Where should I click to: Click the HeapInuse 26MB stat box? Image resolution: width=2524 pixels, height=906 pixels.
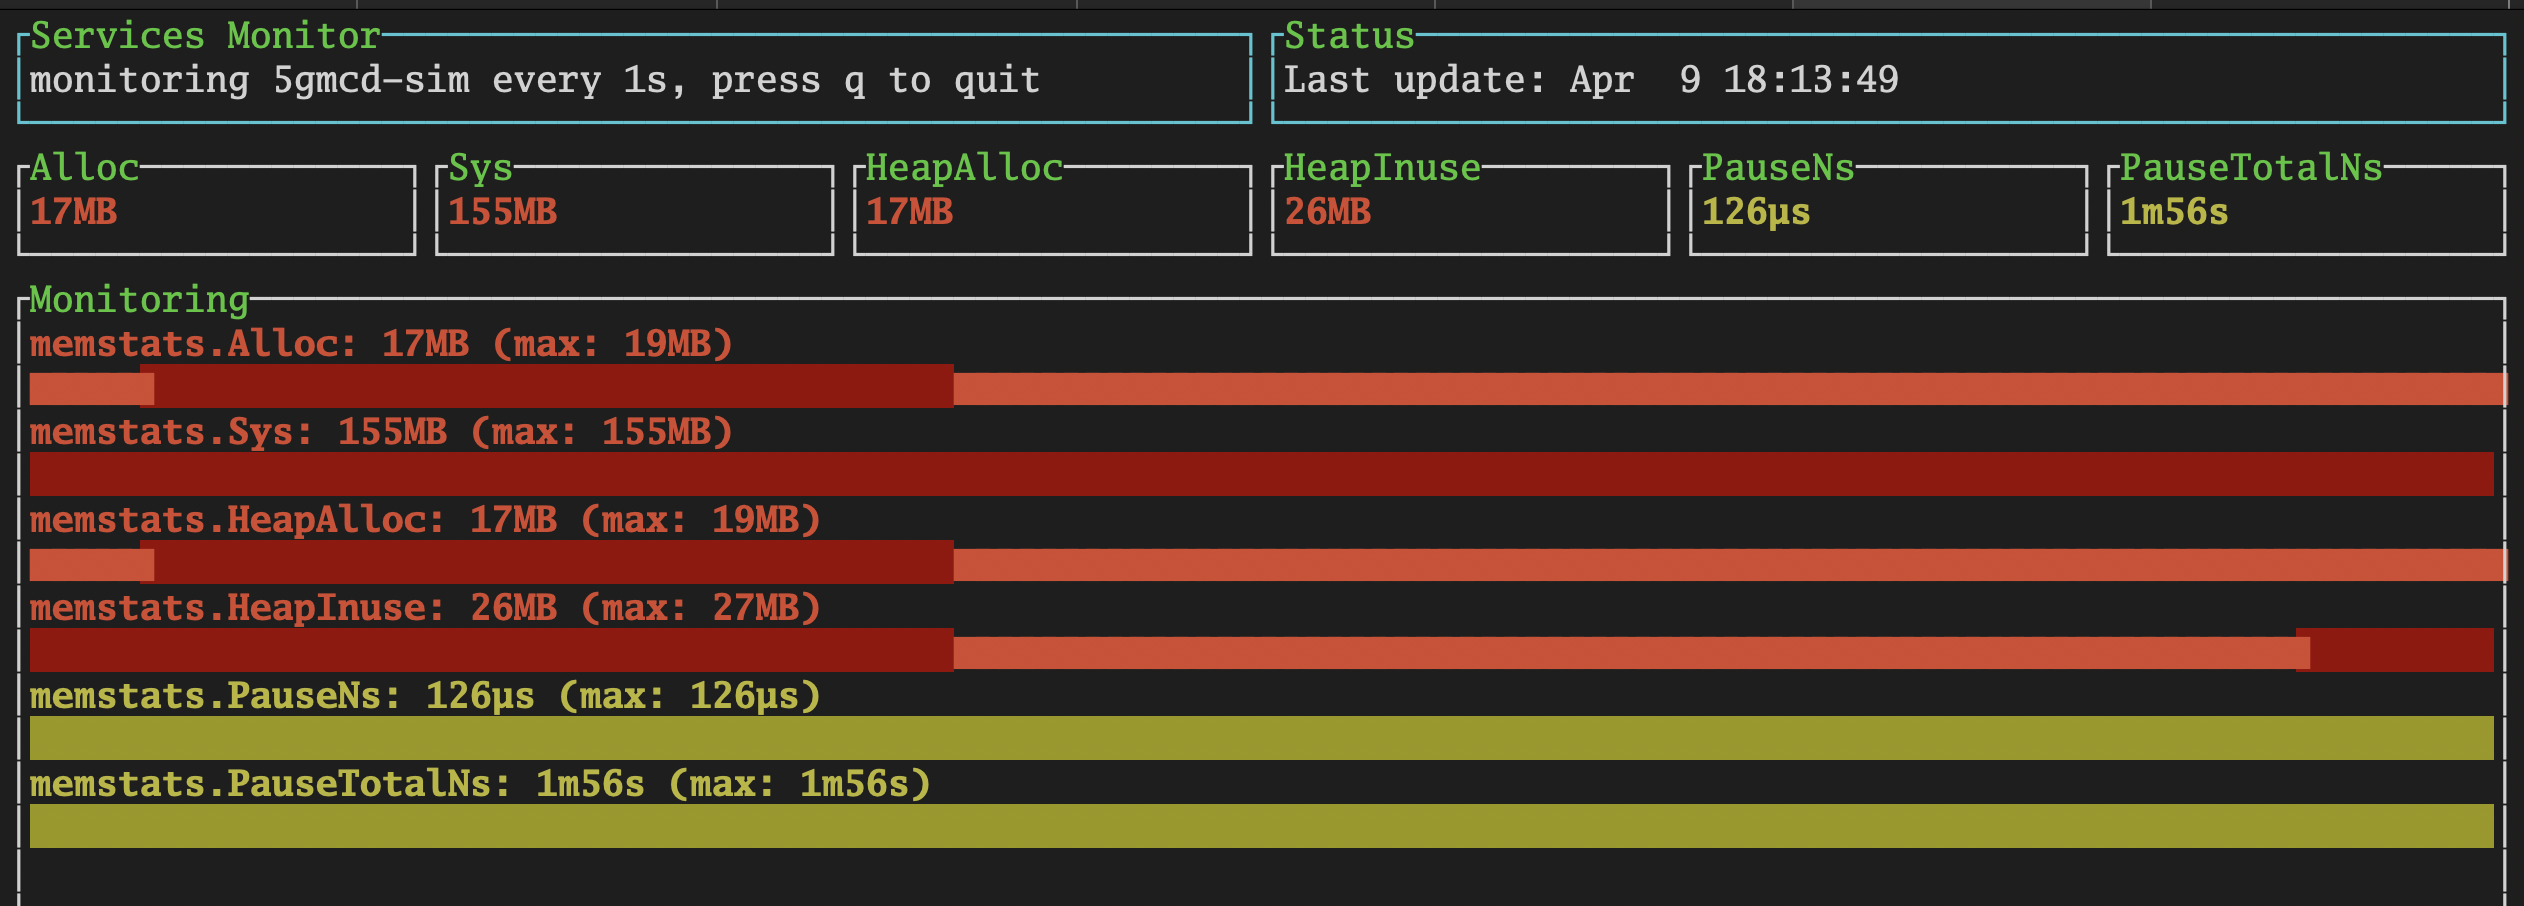pos(1471,210)
